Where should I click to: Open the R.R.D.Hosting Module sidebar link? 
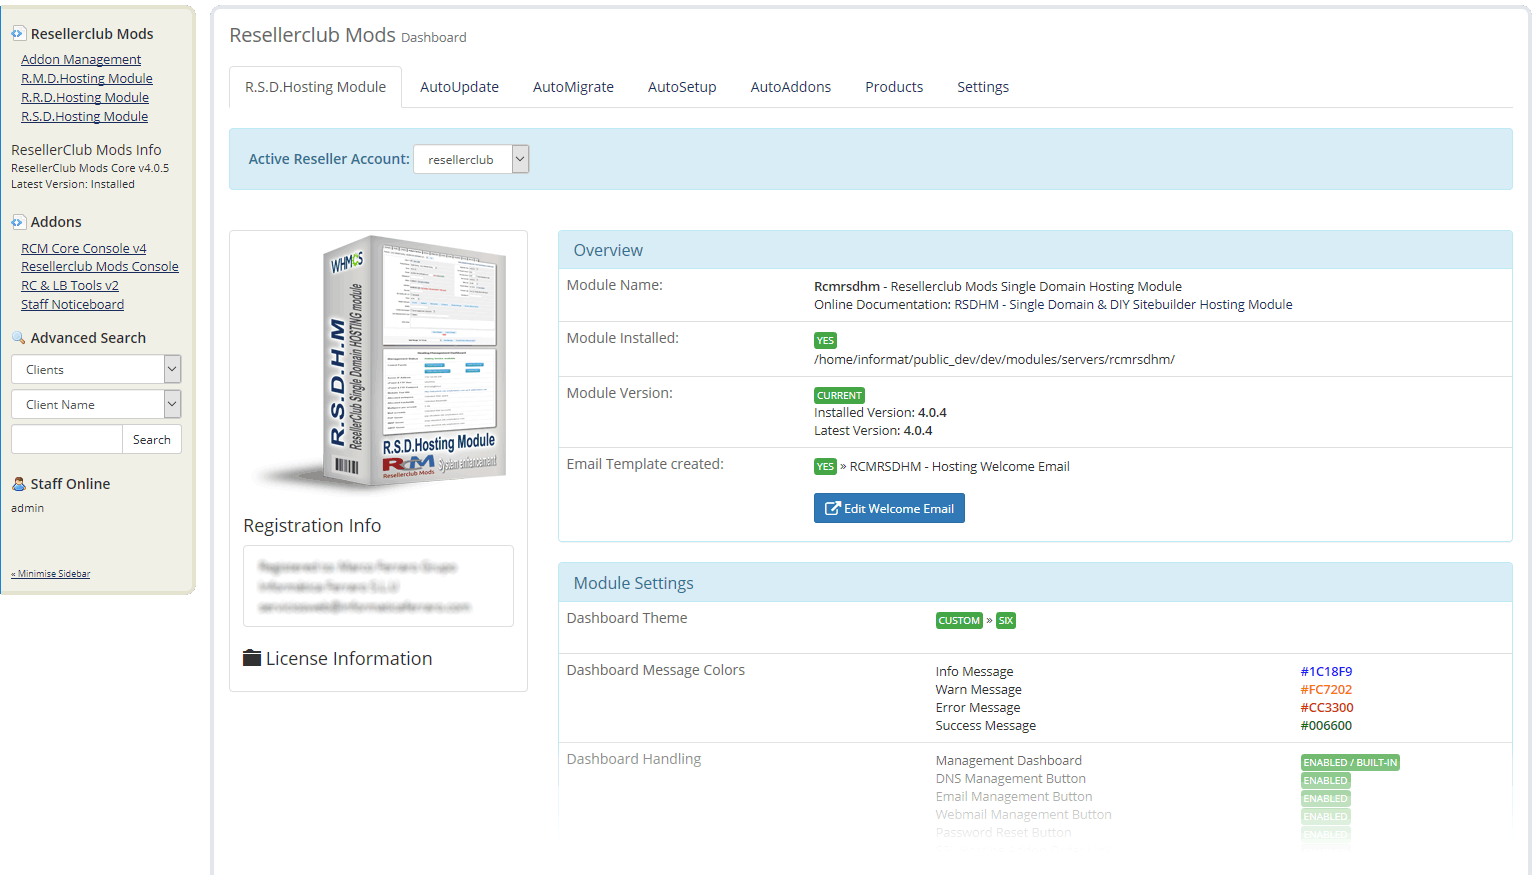(x=85, y=98)
